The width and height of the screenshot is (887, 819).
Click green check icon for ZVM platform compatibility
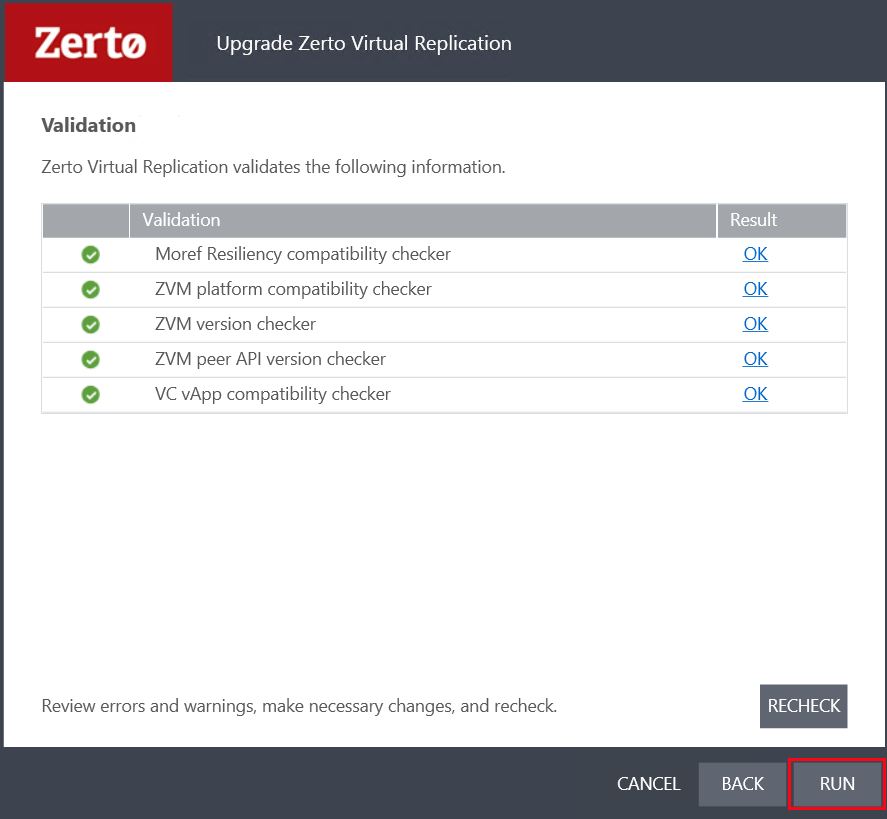tap(91, 290)
